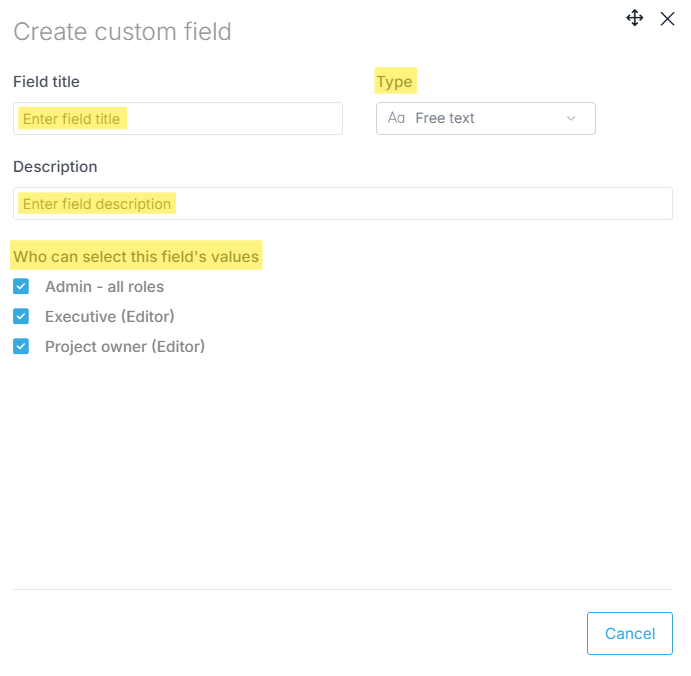Click the Create custom field title
Viewport: 691px width, 676px height.
pyautogui.click(x=122, y=32)
